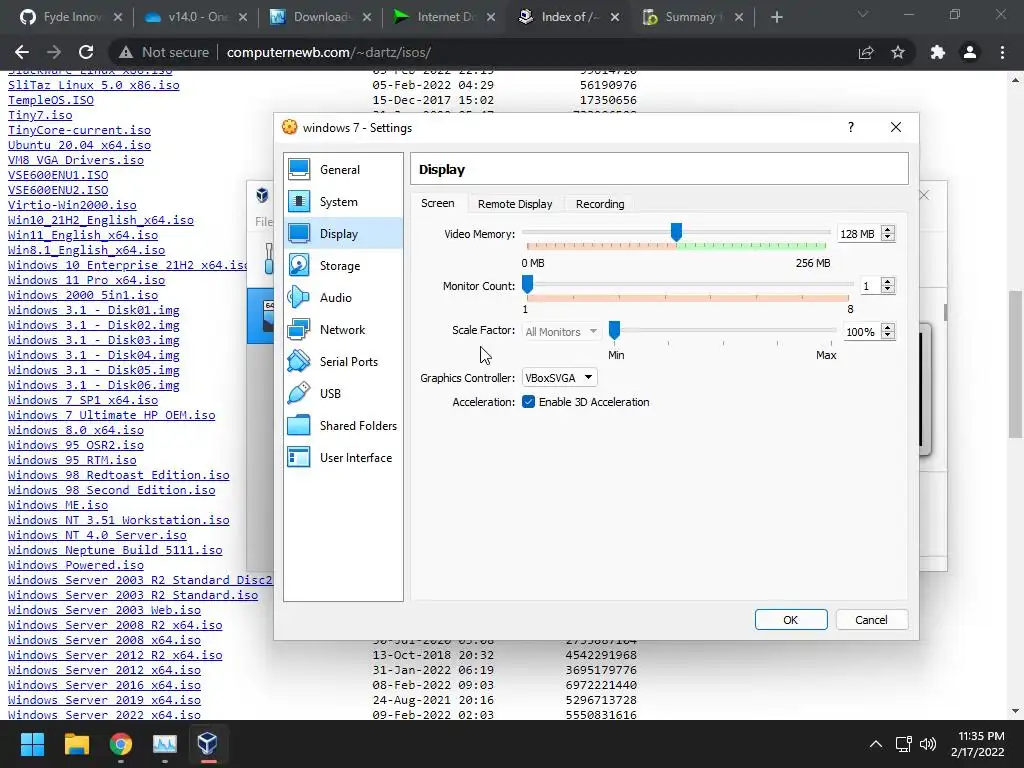Share this page icon in address bar
Image resolution: width=1024 pixels, height=768 pixels.
866,52
